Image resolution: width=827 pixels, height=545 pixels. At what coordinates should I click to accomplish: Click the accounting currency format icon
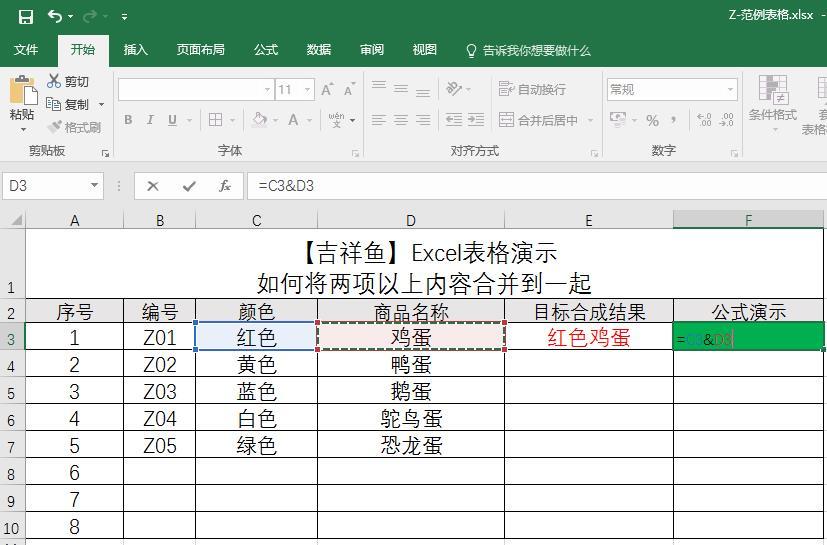tap(618, 120)
